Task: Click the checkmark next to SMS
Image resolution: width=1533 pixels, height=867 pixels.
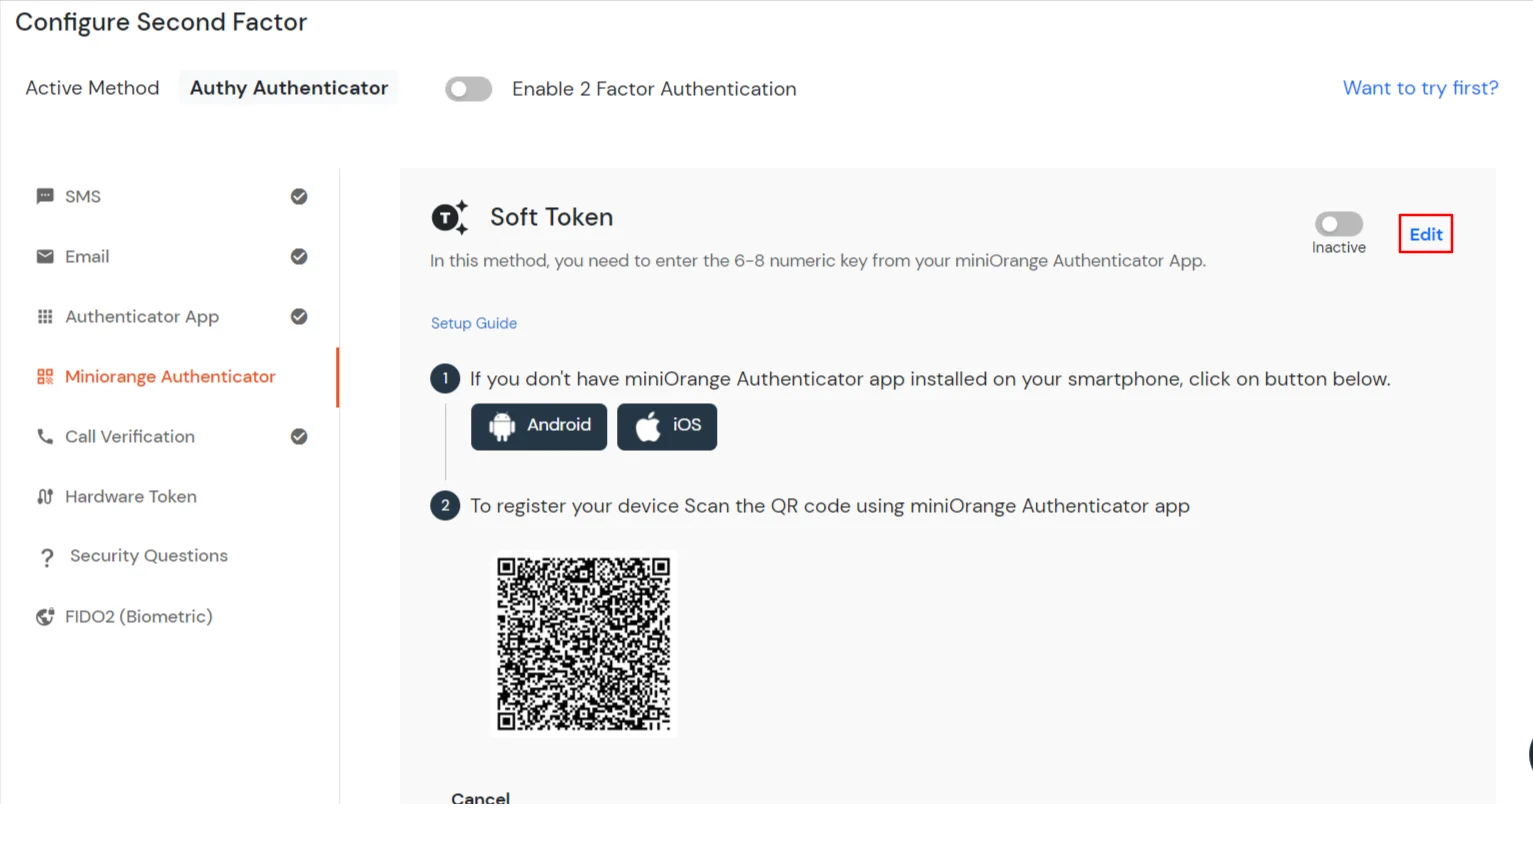Action: [x=299, y=196]
